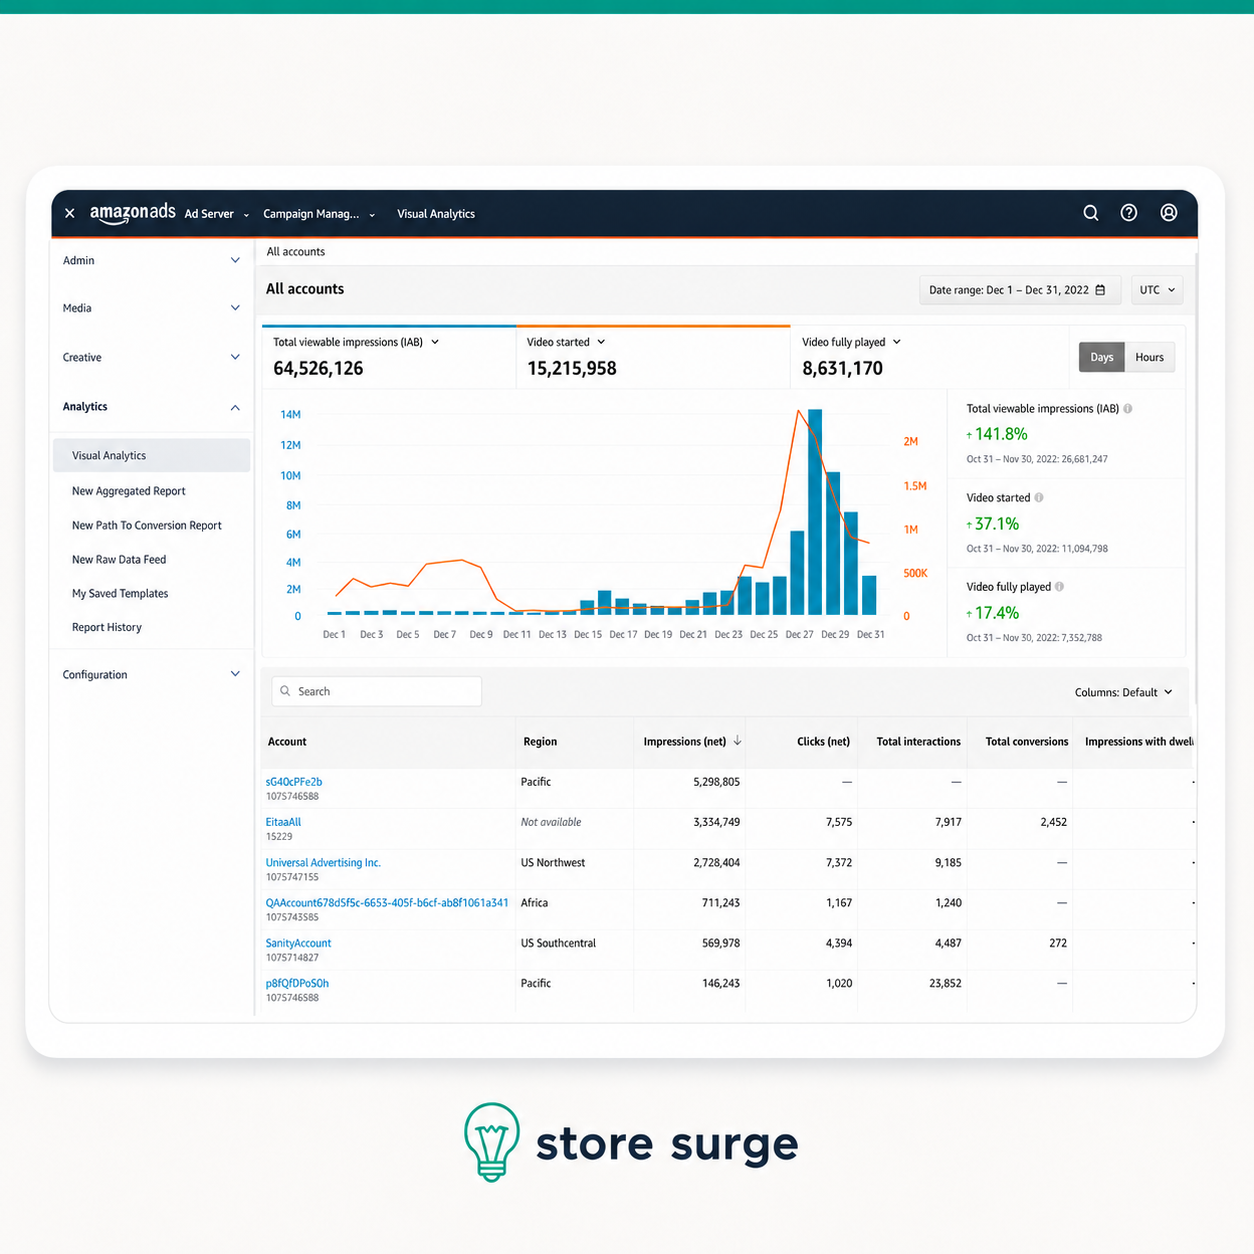Click the 64,526,126 viewable impressions value
This screenshot has width=1254, height=1254.
pos(318,368)
